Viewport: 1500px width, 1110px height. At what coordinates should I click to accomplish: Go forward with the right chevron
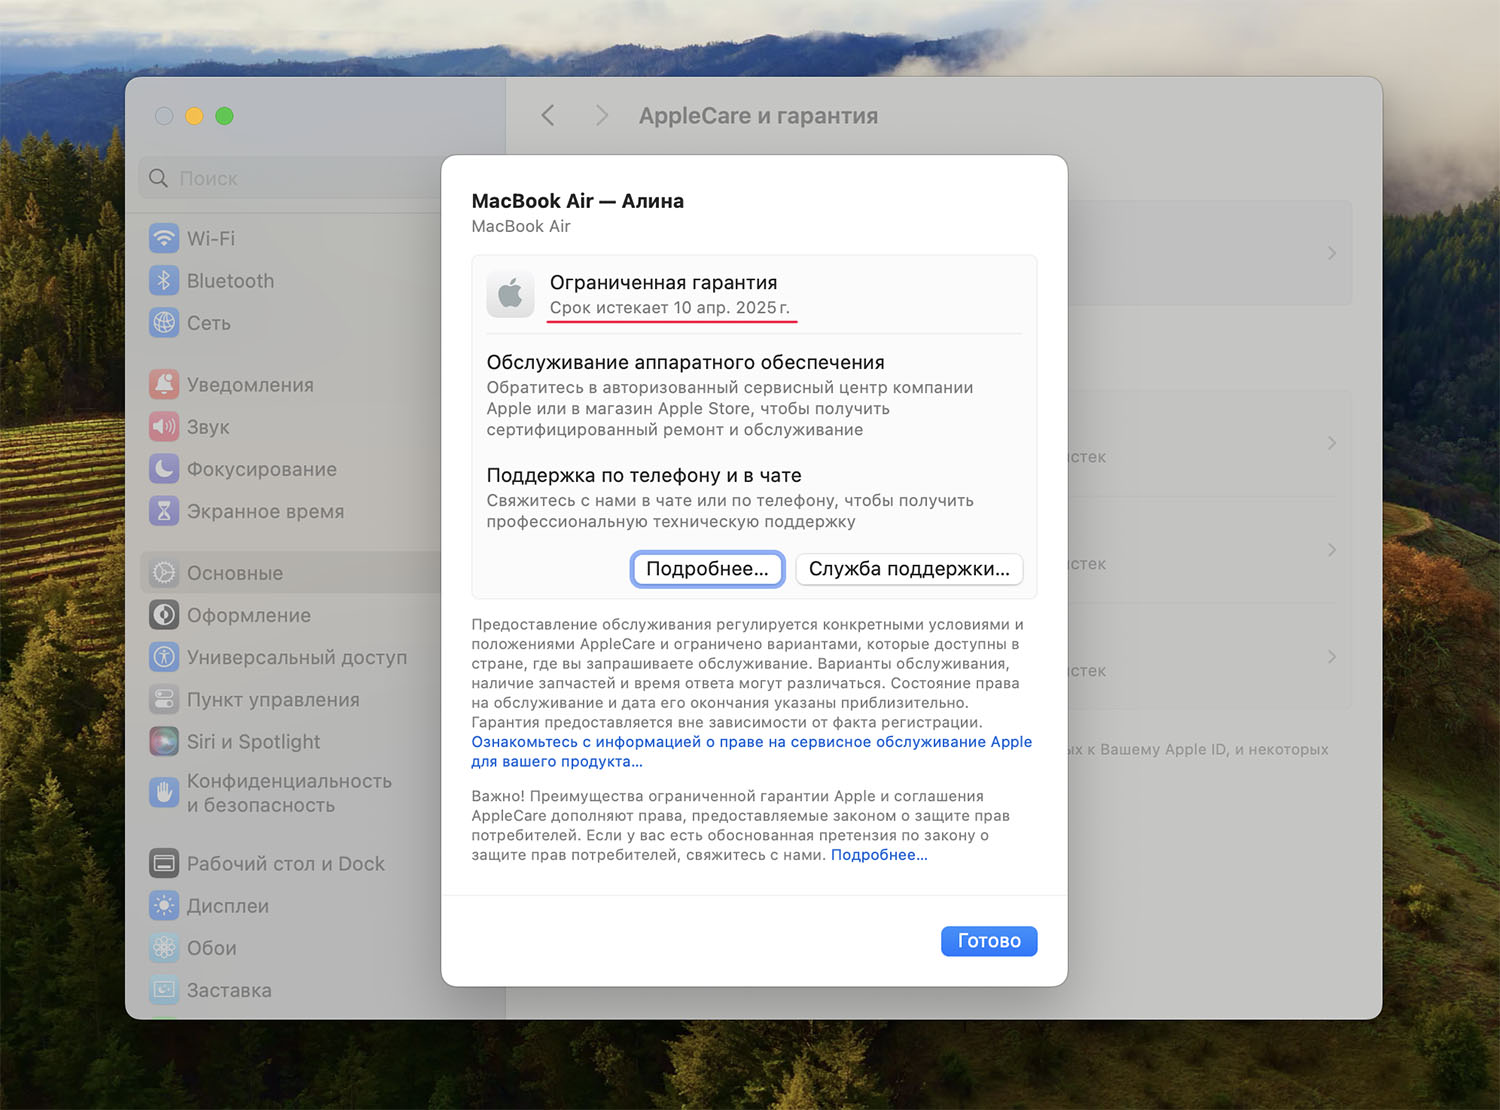(x=601, y=115)
